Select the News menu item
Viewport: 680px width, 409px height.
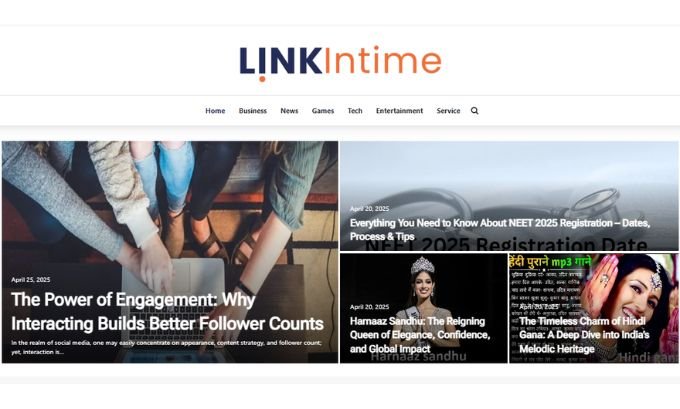pos(289,111)
